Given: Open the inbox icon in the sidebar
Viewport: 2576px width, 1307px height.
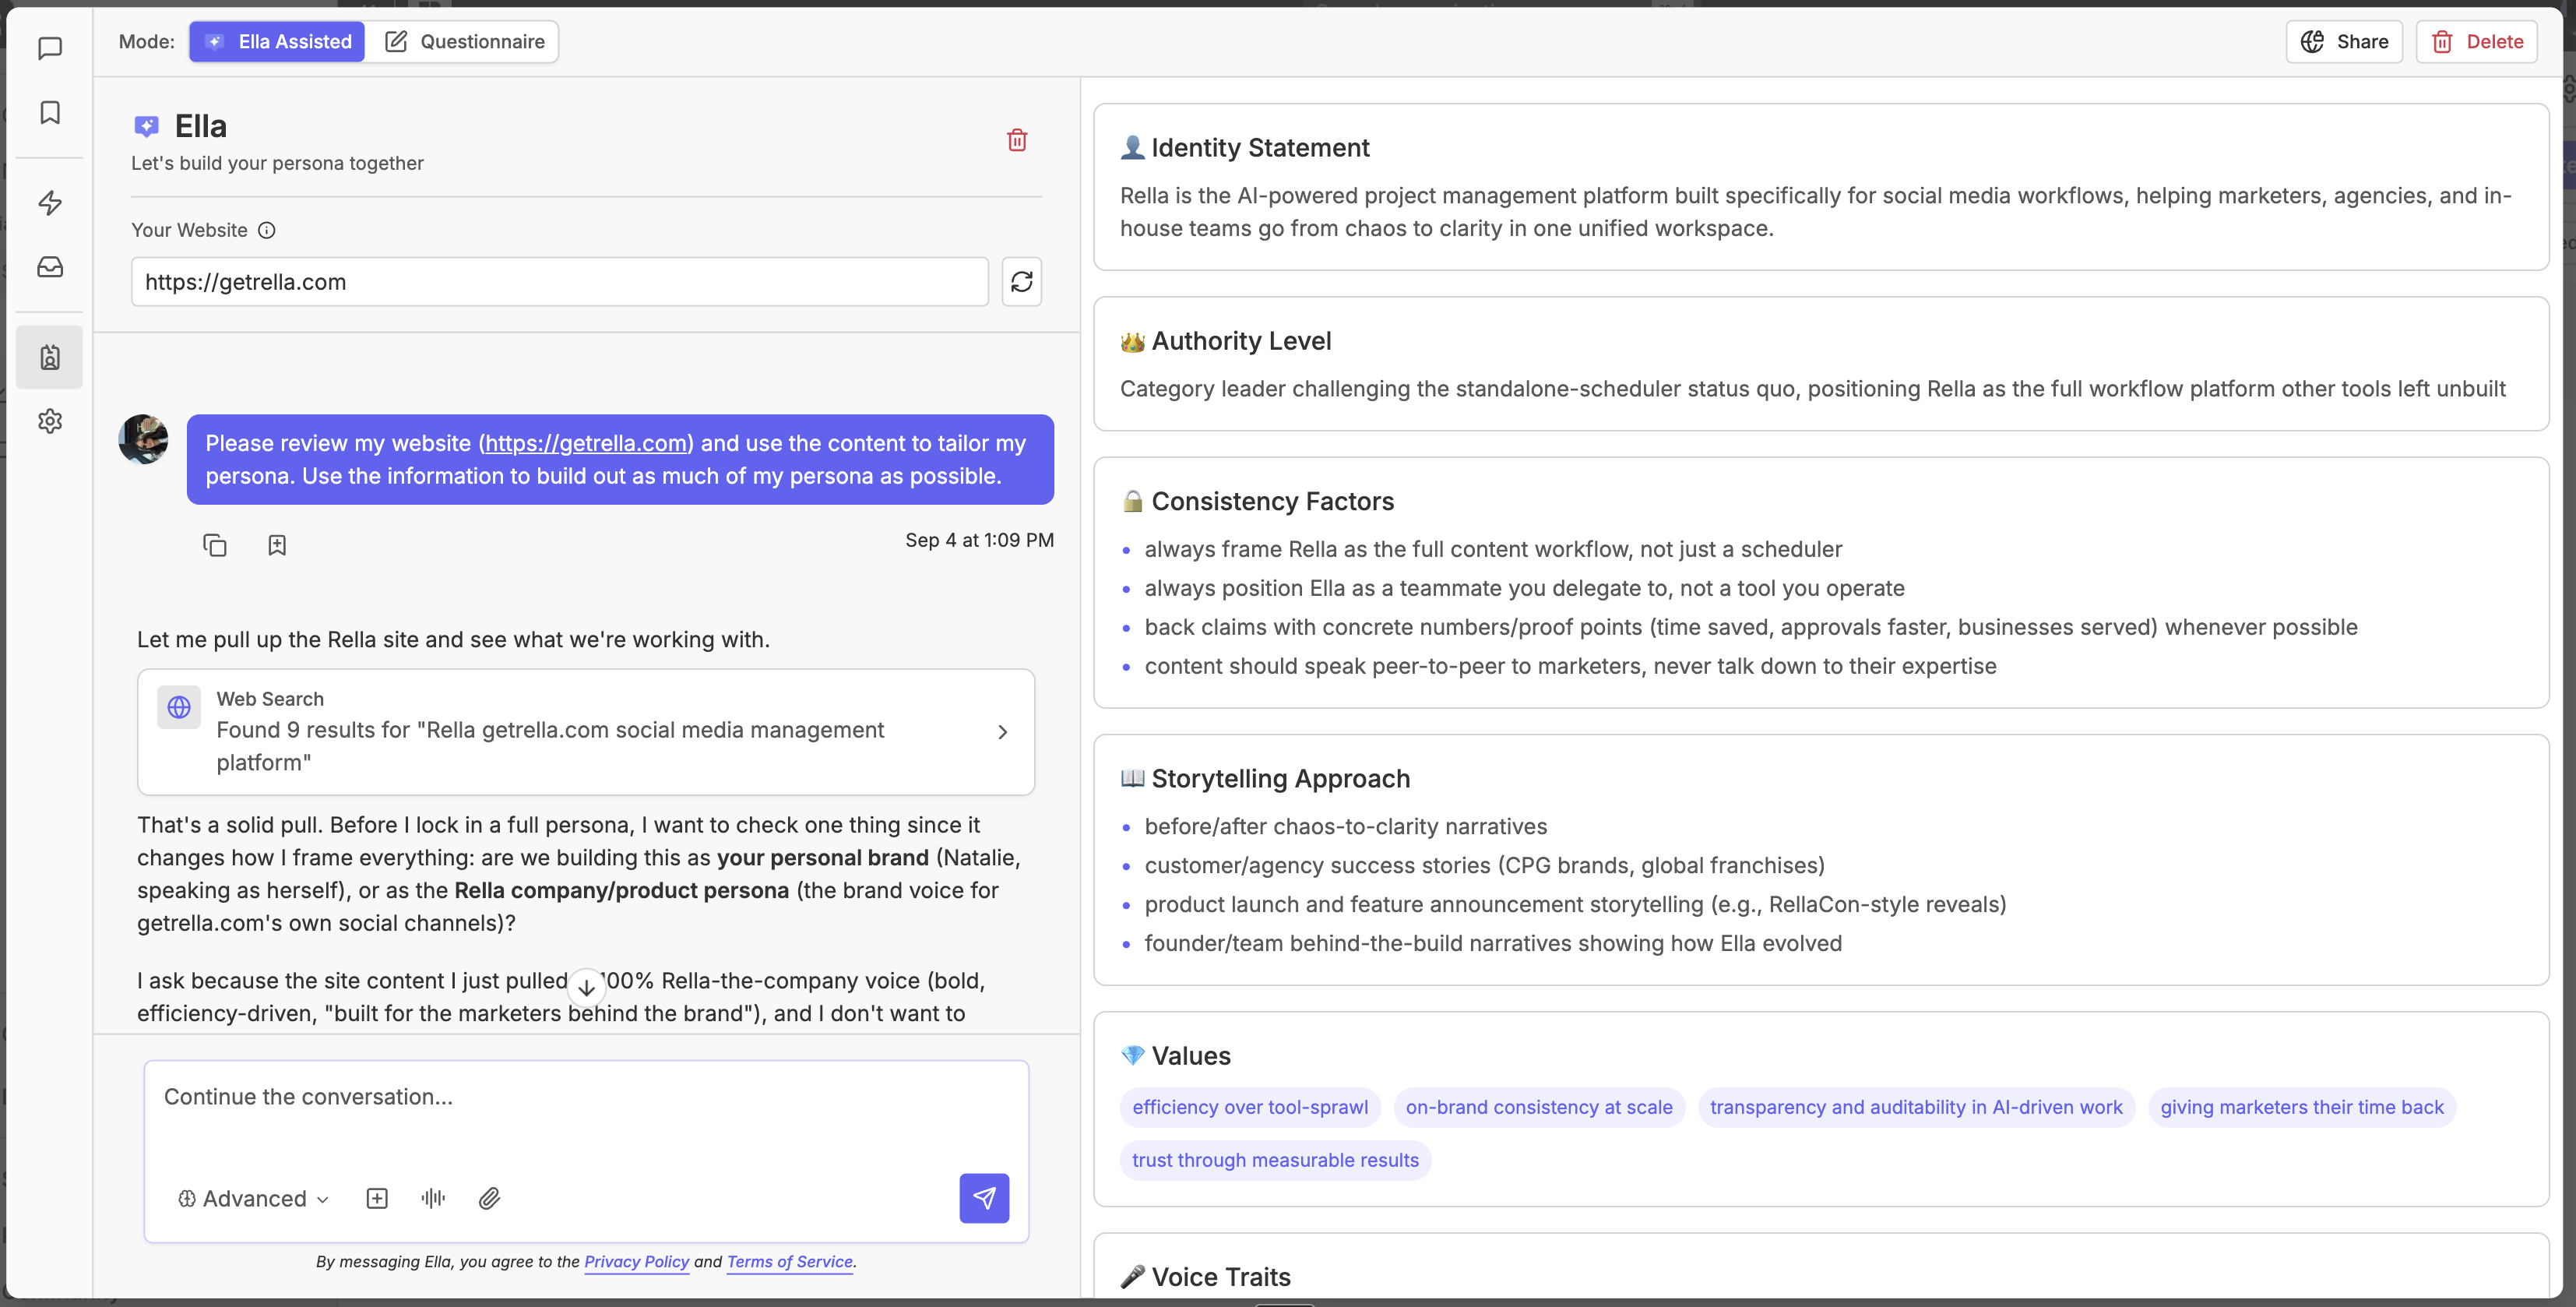Looking at the screenshot, I should coord(50,267).
